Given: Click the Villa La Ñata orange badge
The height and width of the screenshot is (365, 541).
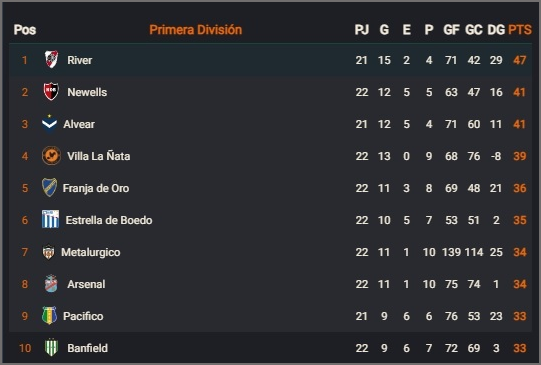Looking at the screenshot, I should point(51,156).
